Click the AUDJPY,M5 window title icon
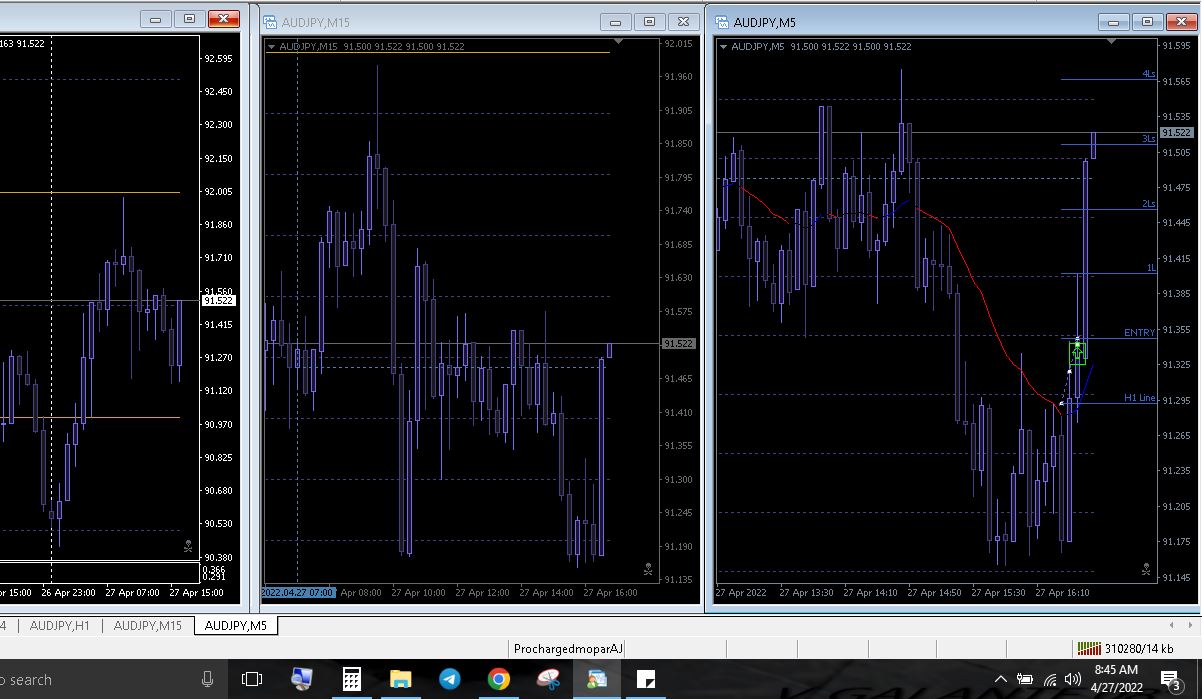The height and width of the screenshot is (699, 1202). (722, 22)
